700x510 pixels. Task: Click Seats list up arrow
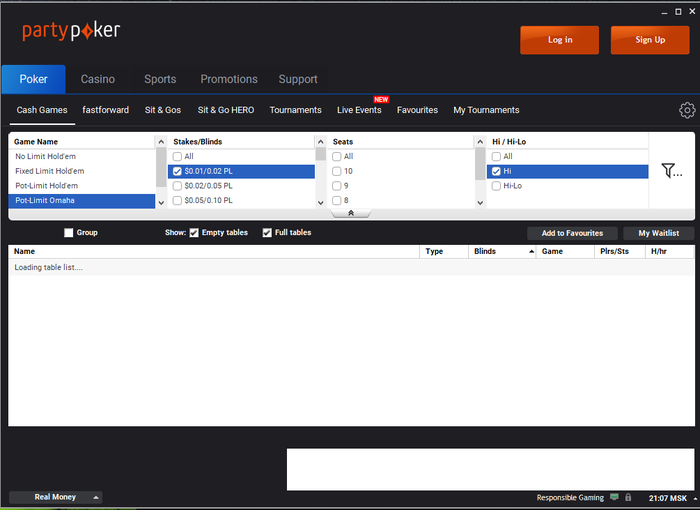tap(480, 142)
